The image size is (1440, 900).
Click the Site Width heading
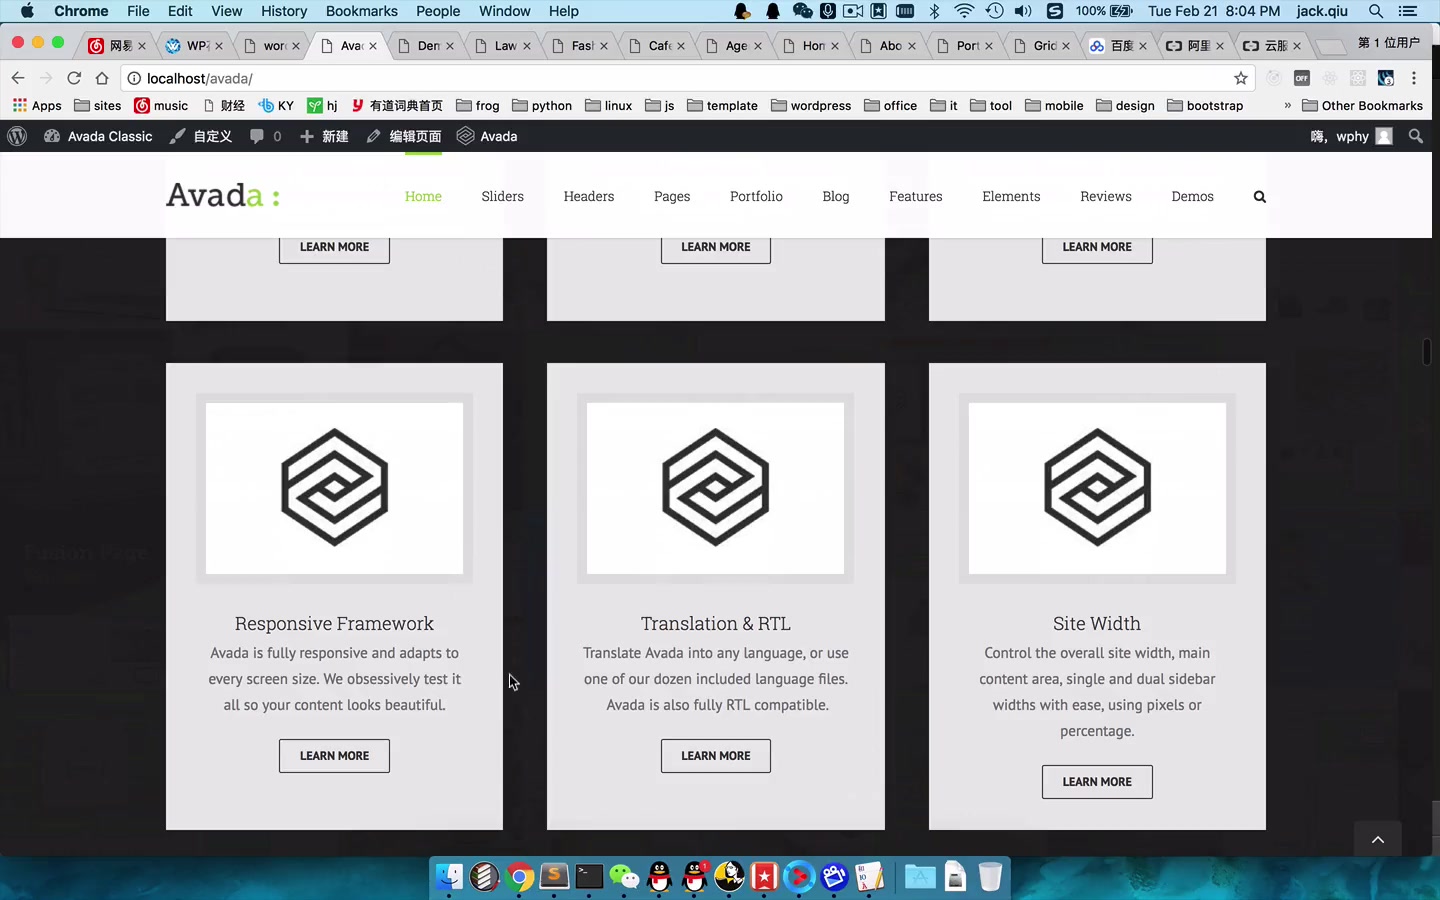(1097, 623)
